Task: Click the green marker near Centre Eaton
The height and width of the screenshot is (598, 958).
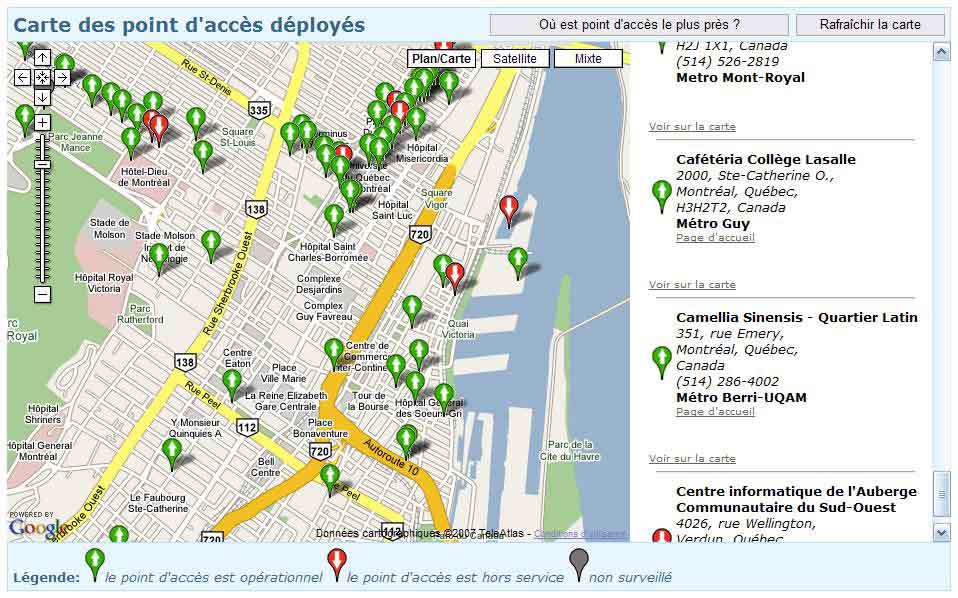Action: coord(232,383)
